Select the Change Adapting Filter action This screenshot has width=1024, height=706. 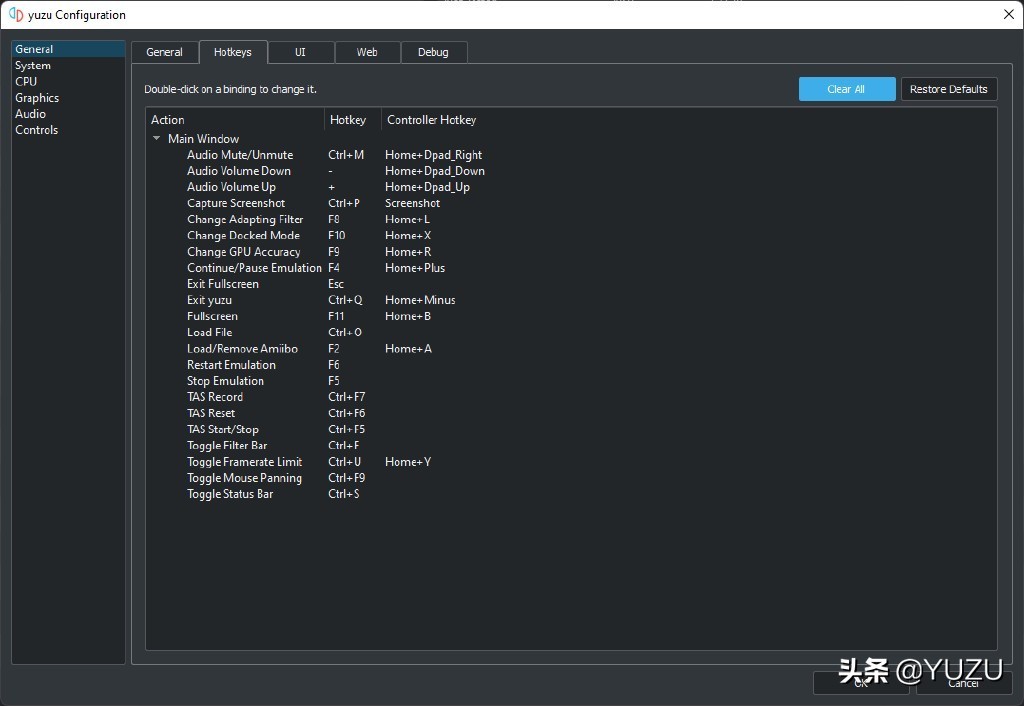click(245, 219)
